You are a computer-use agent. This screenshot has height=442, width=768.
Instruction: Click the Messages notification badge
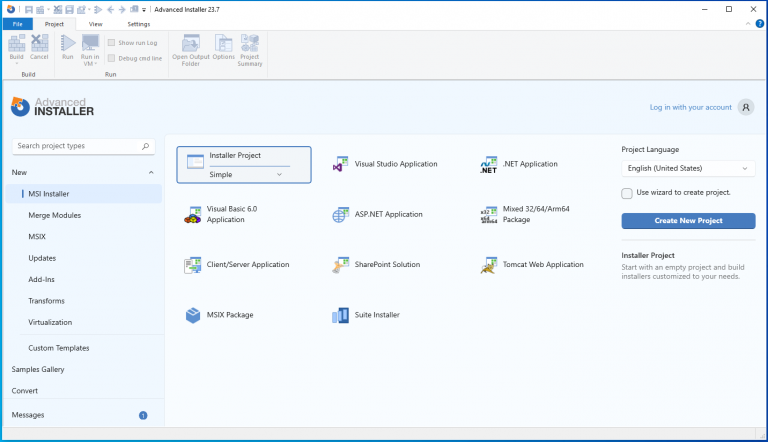click(143, 416)
